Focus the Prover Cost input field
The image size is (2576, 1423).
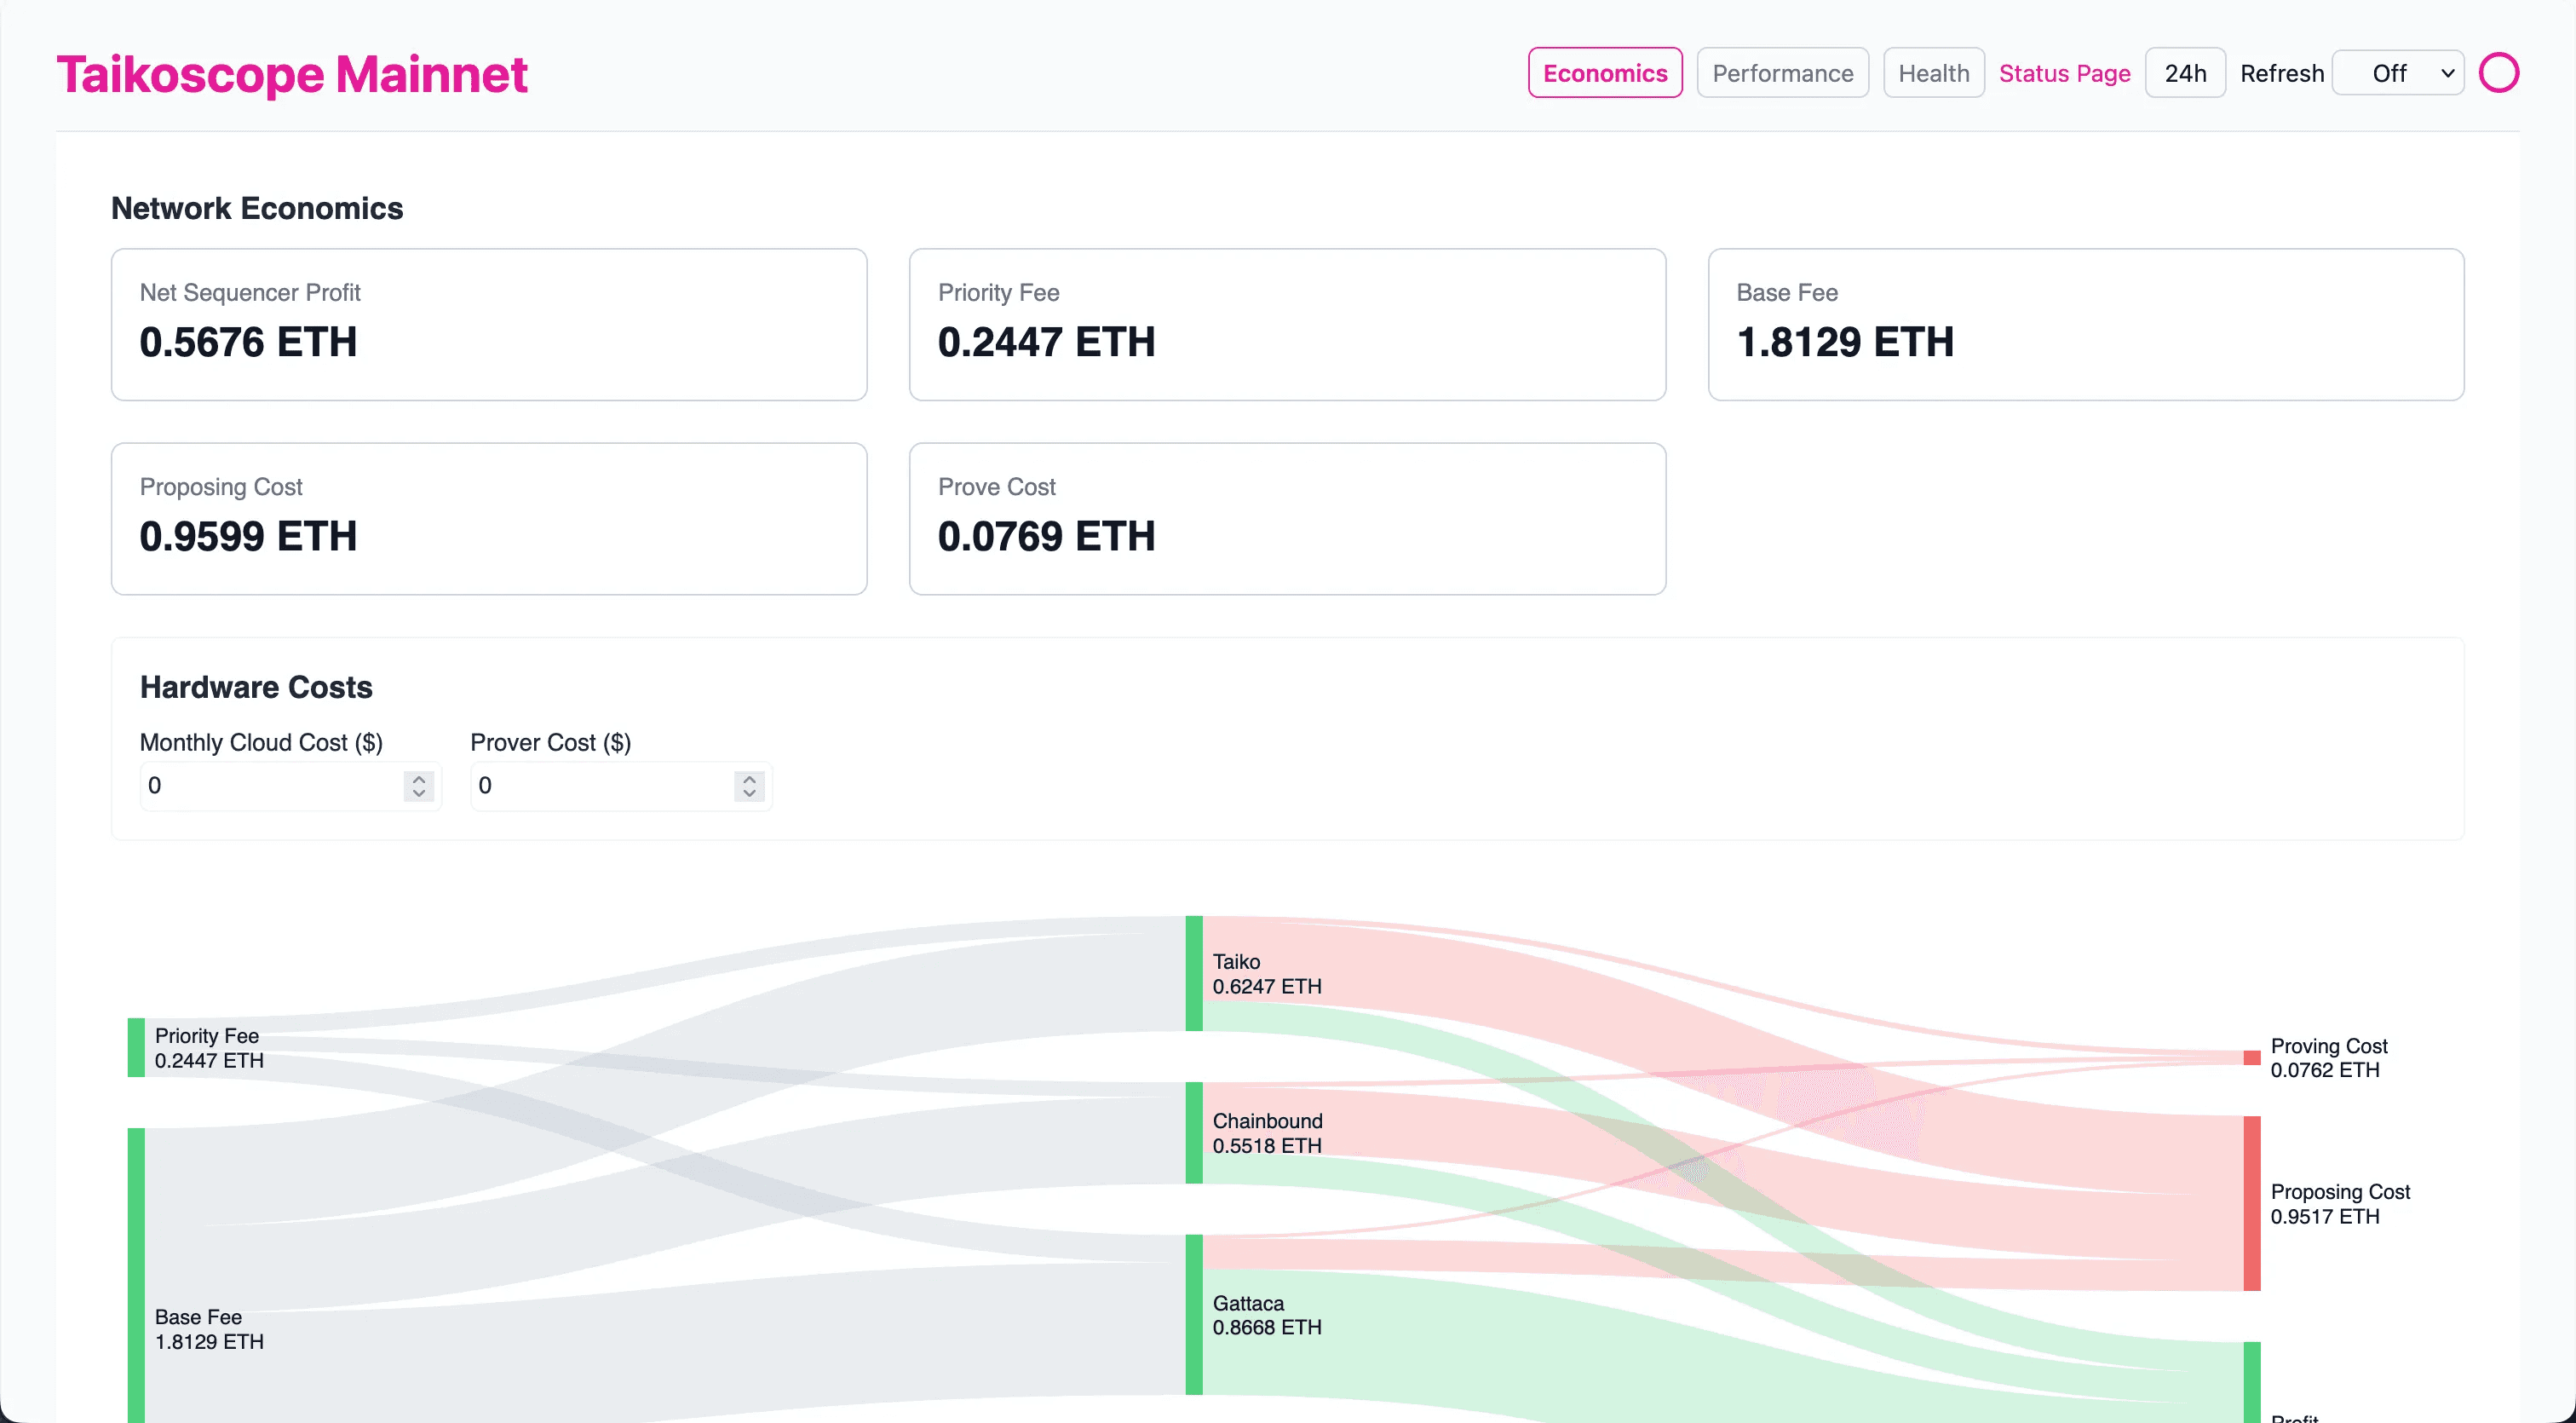click(x=600, y=786)
